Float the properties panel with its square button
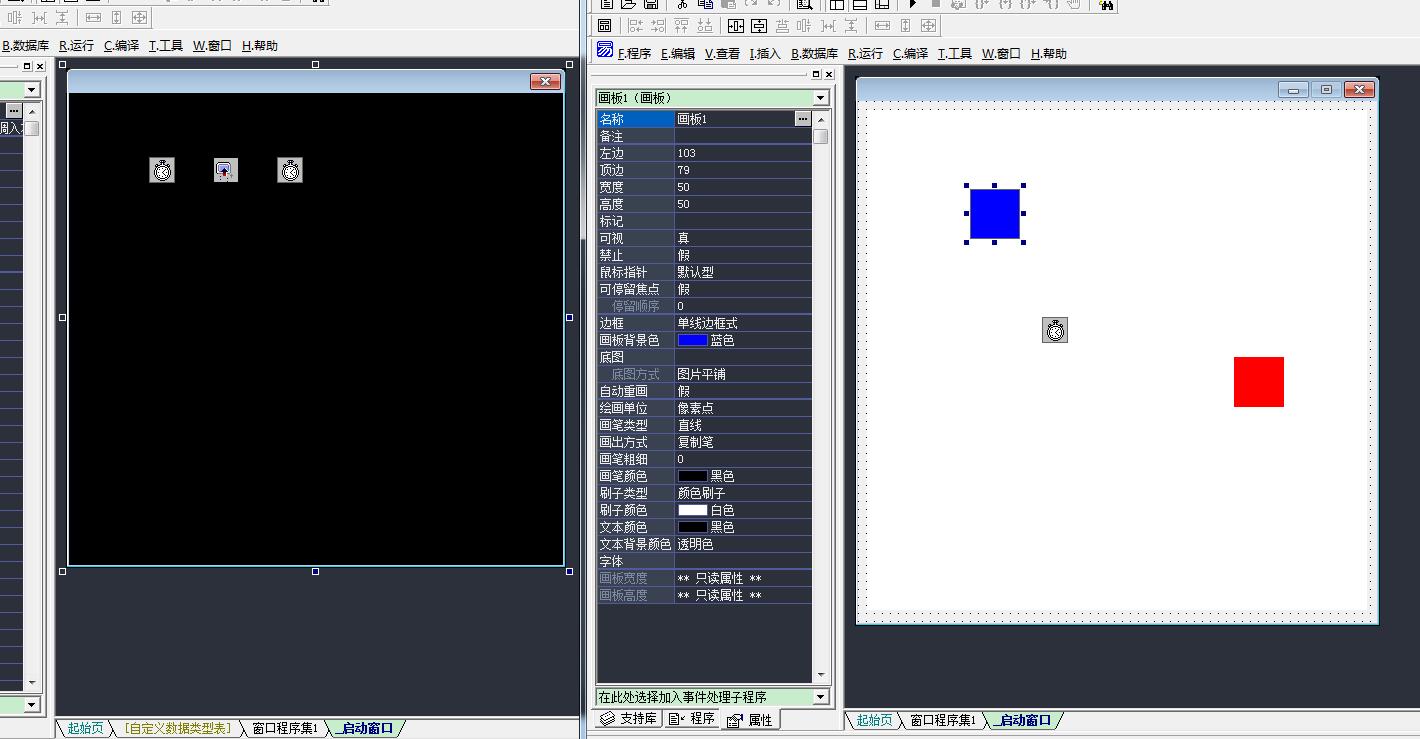This screenshot has height=739, width=1420. (x=816, y=75)
